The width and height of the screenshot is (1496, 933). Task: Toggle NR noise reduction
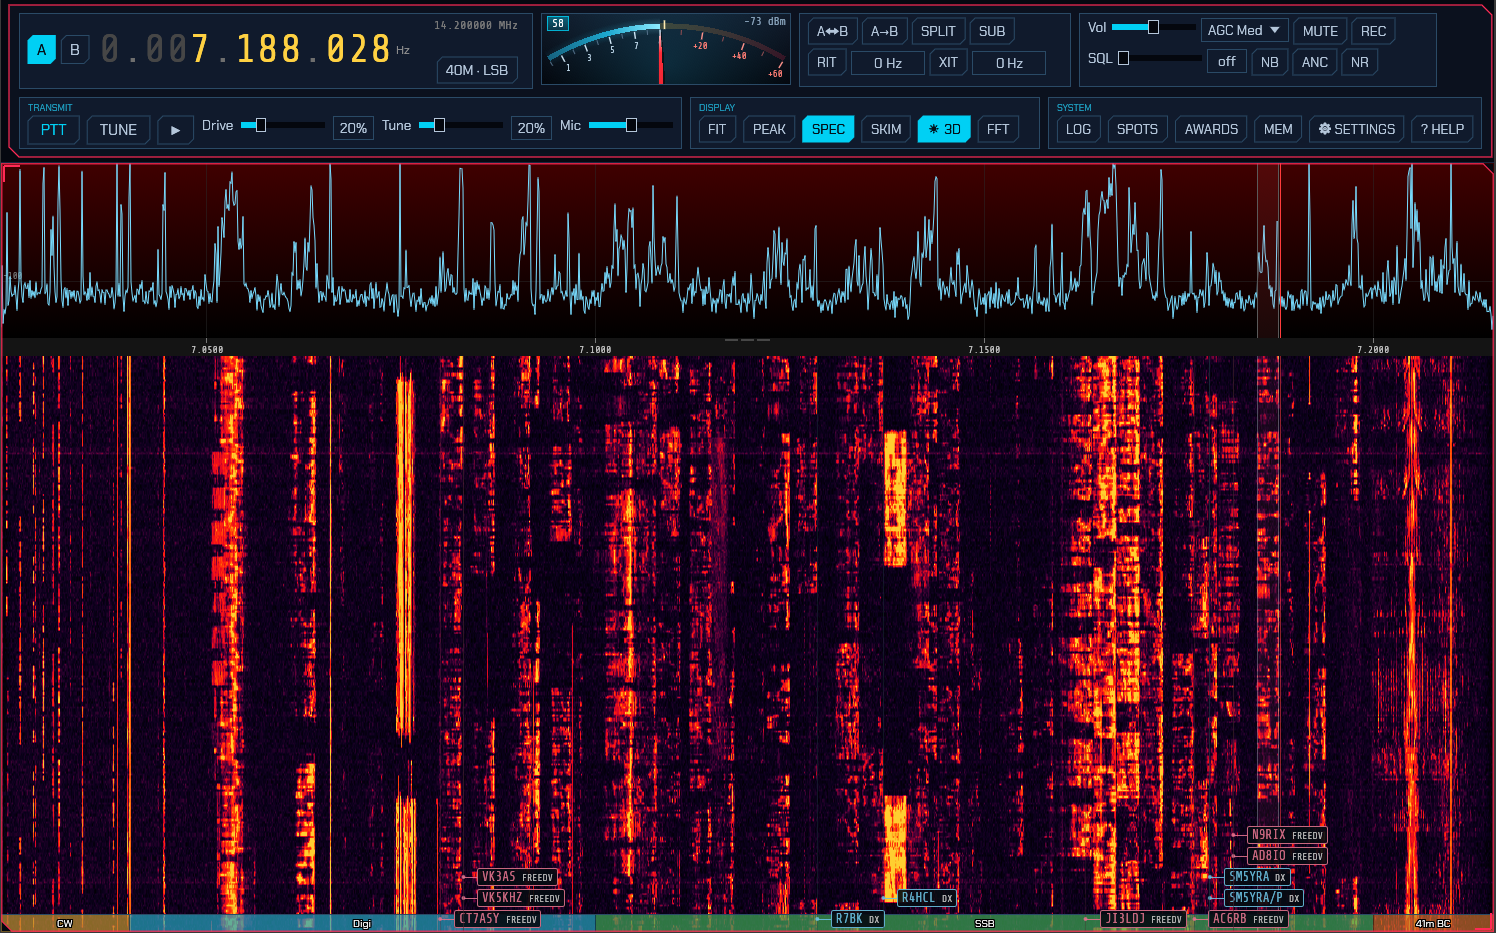click(1359, 62)
